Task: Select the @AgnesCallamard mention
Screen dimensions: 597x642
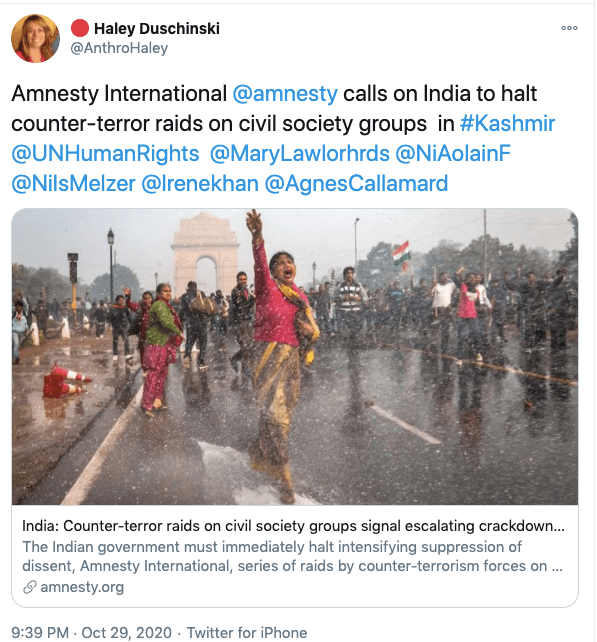Action: tap(356, 183)
